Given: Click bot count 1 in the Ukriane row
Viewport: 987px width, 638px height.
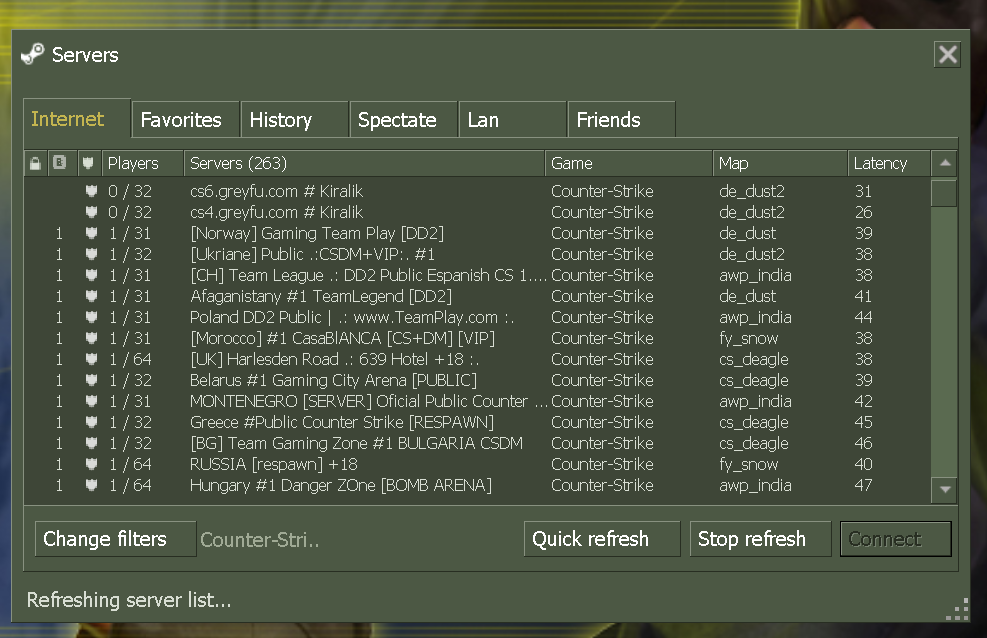Looking at the screenshot, I should (59, 254).
